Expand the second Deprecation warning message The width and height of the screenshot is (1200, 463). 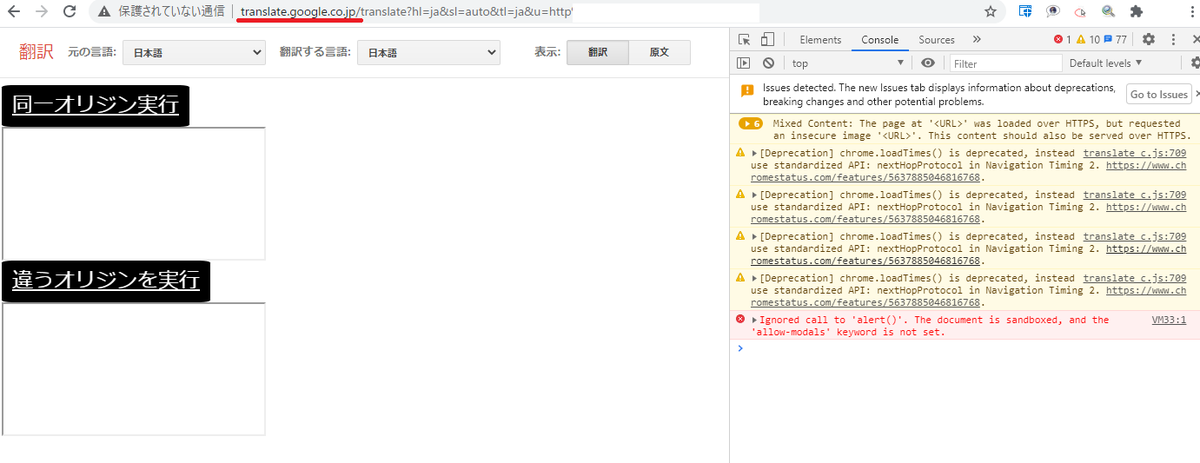pos(754,195)
